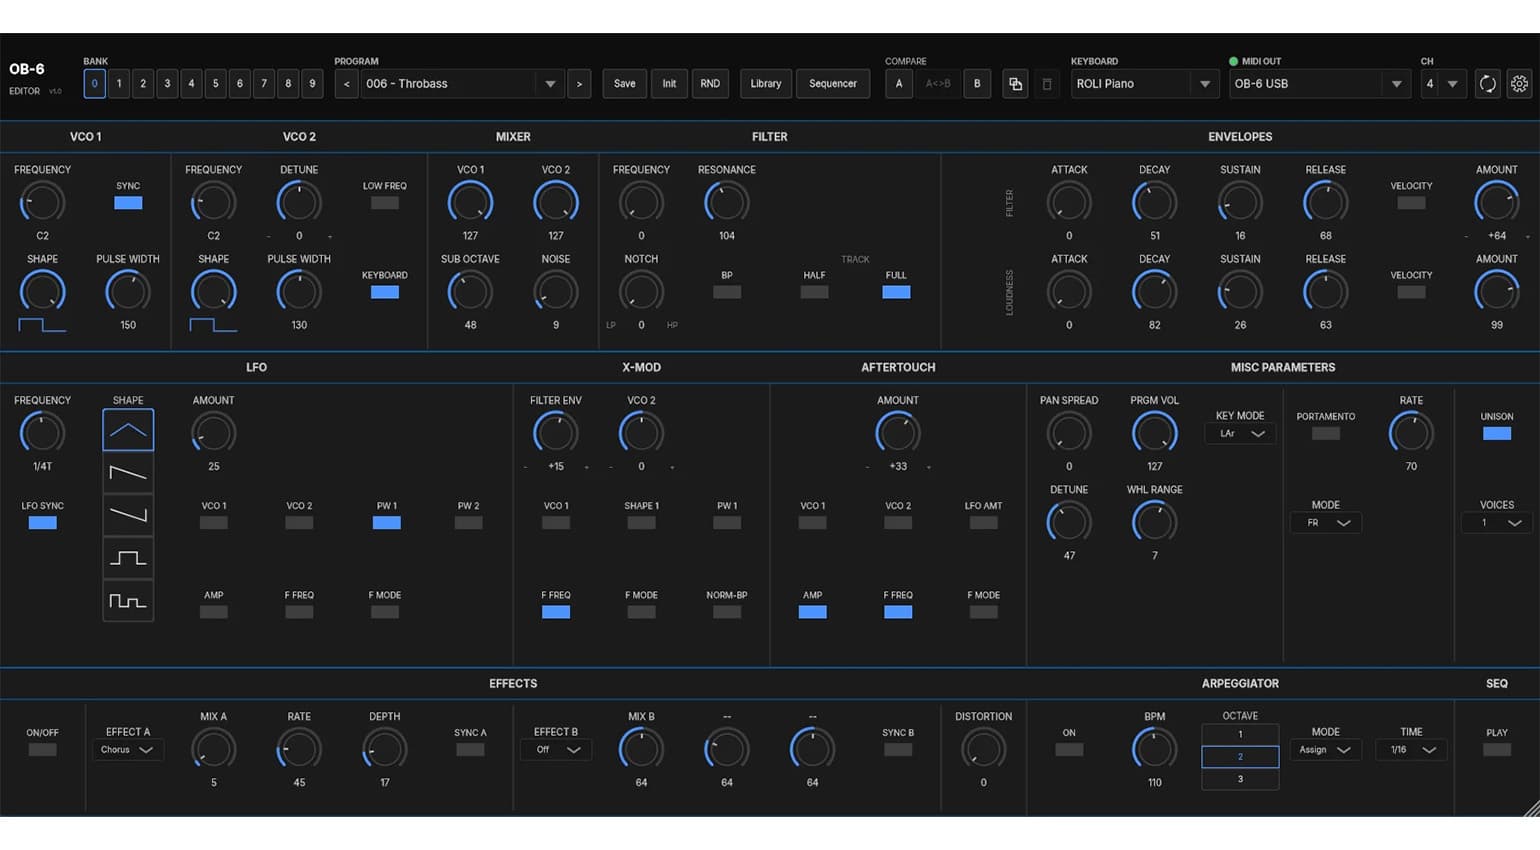The width and height of the screenshot is (1540, 850).
Task: Toggle filter envelope Velocity
Action: point(1411,203)
